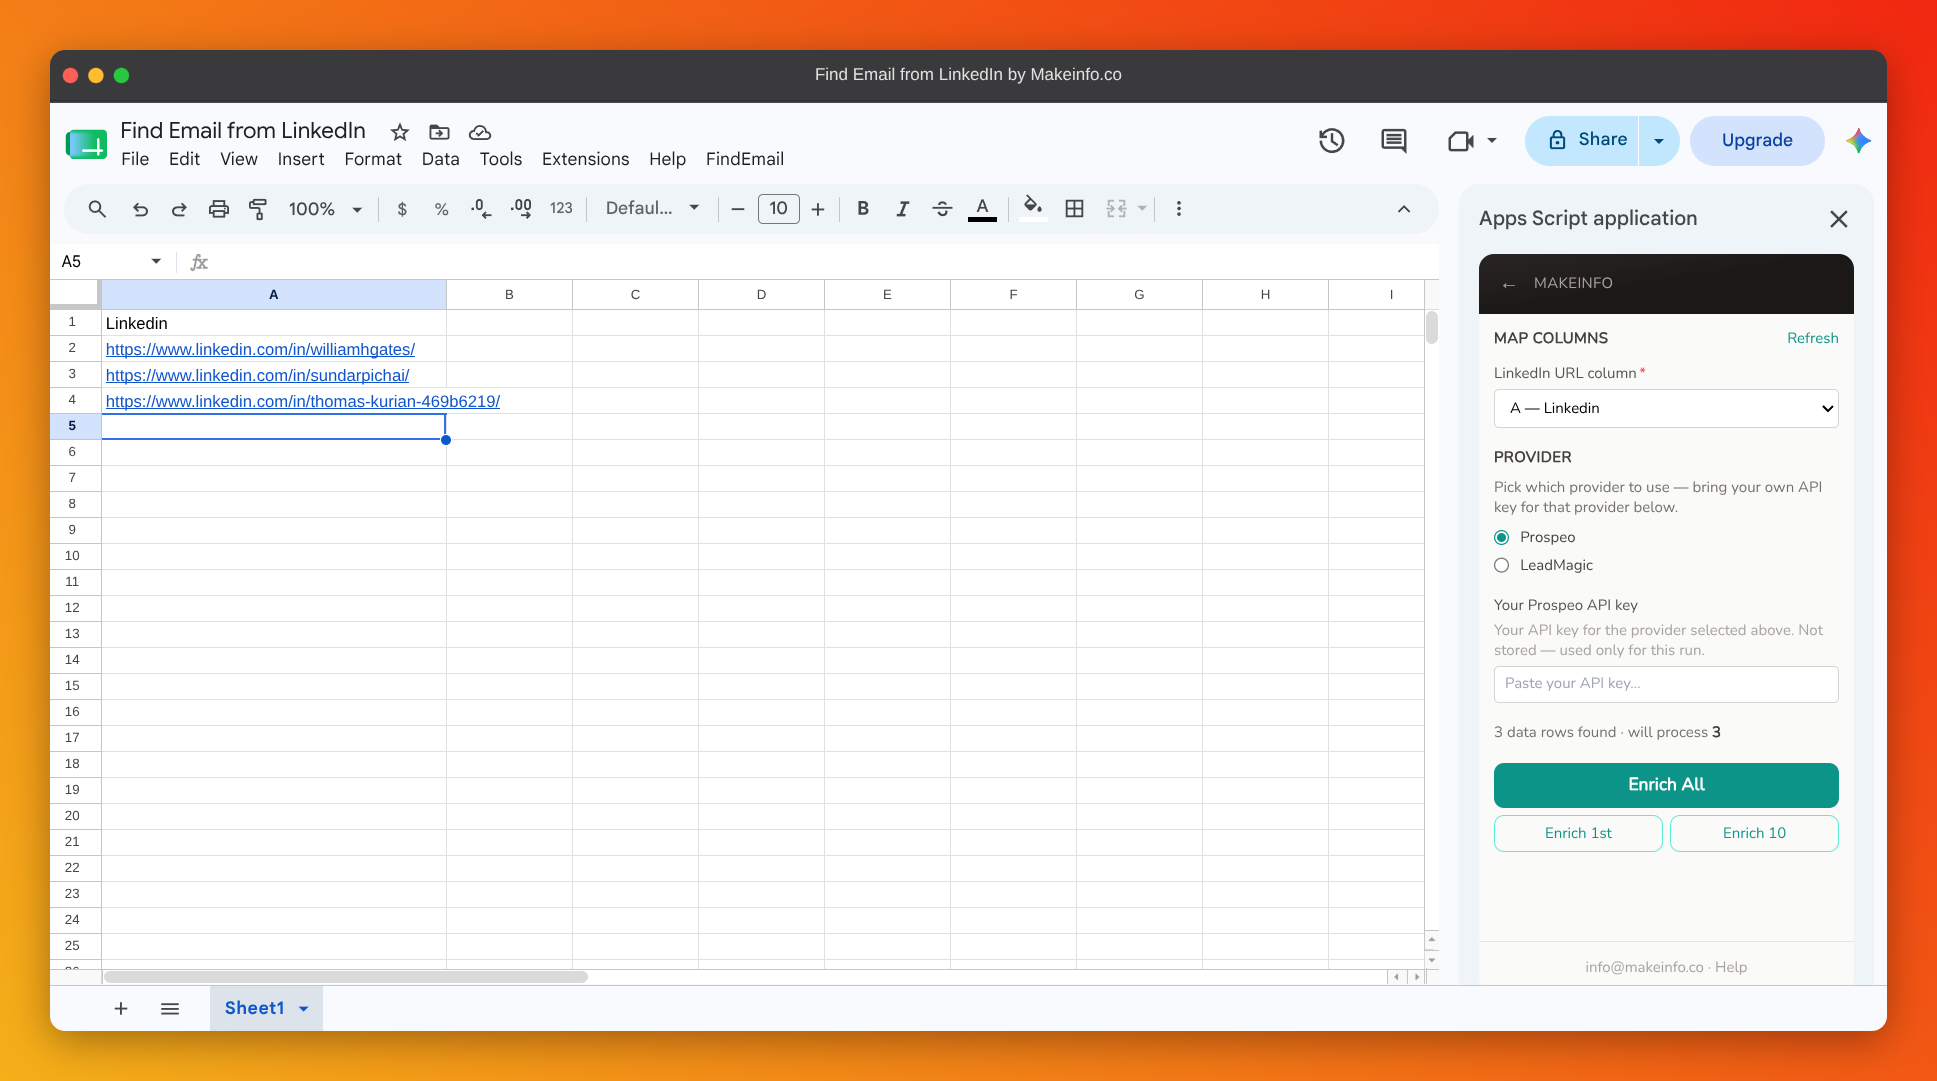1937x1081 pixels.
Task: Collapse the toolbar with the up chevron
Action: point(1404,209)
